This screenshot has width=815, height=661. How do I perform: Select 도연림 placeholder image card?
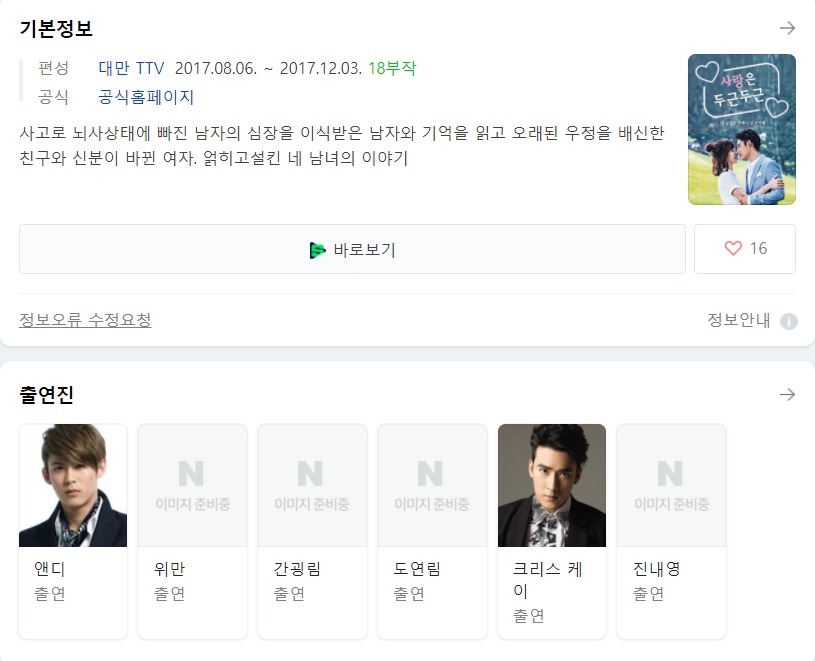tap(432, 485)
